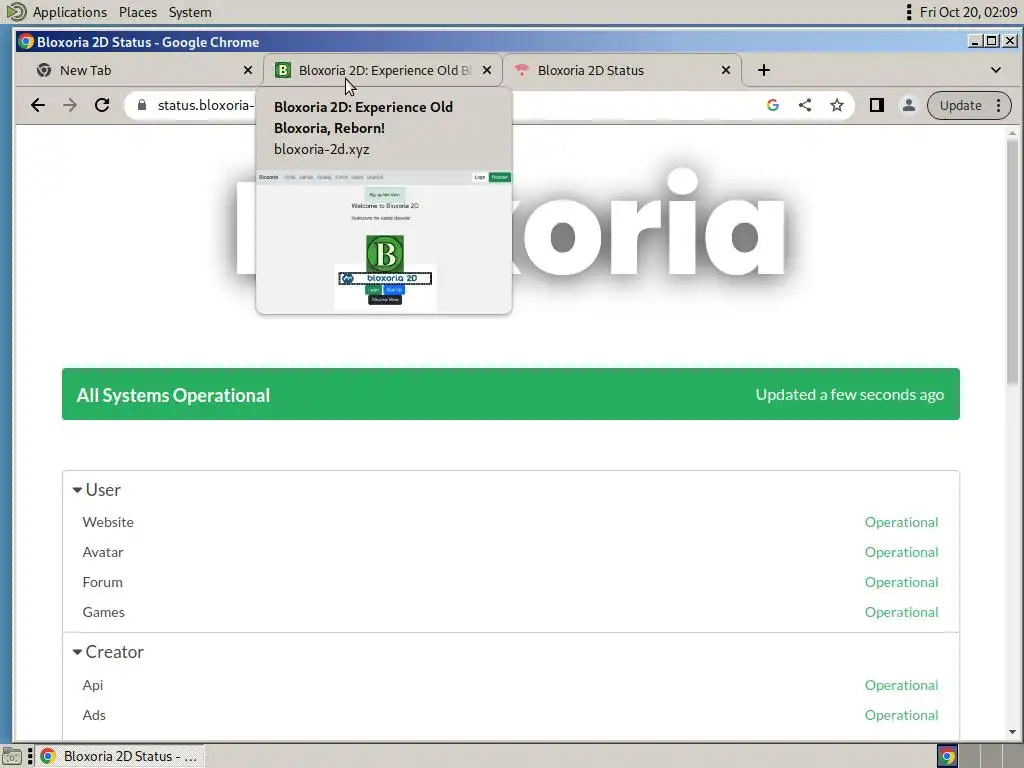Open the System menu

tap(190, 12)
